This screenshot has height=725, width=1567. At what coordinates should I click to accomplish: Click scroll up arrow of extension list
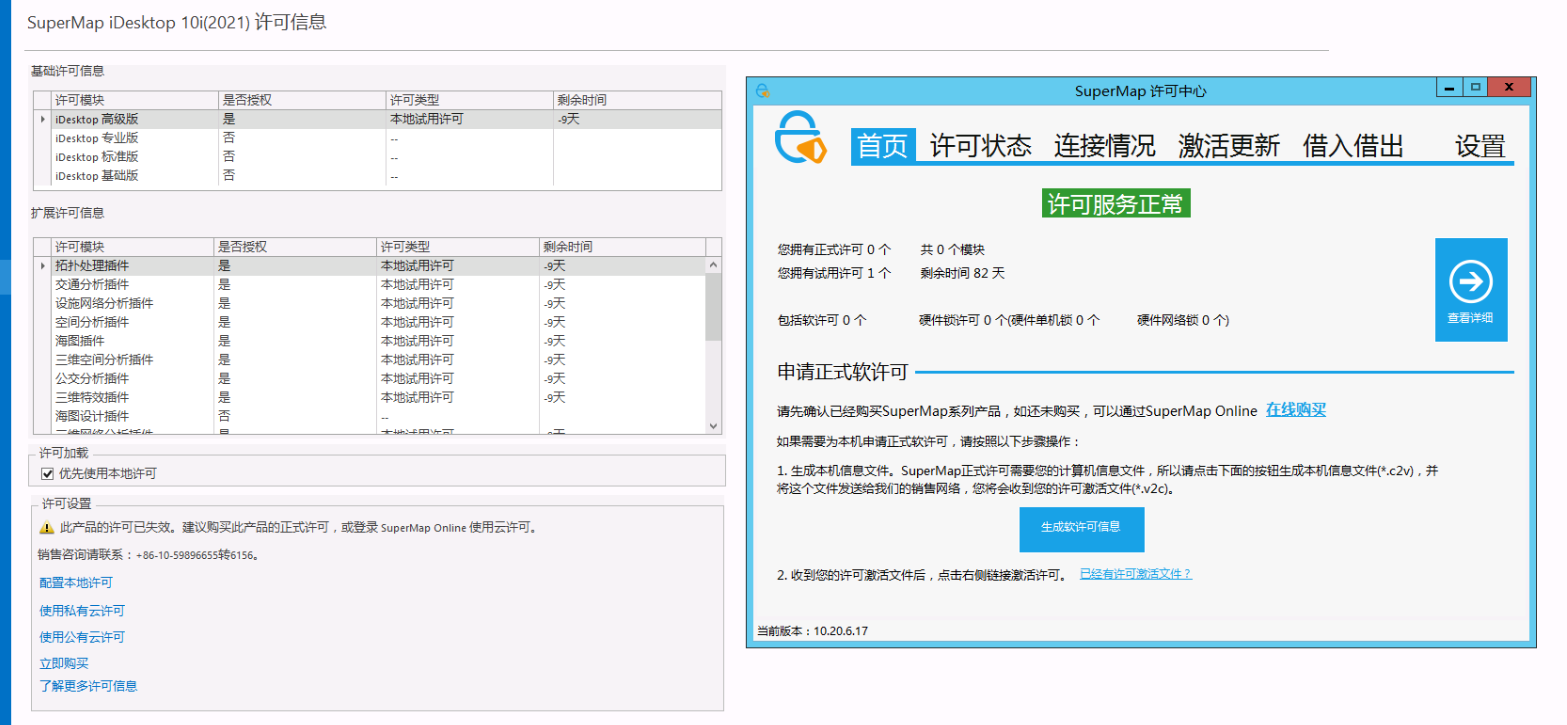[713, 265]
